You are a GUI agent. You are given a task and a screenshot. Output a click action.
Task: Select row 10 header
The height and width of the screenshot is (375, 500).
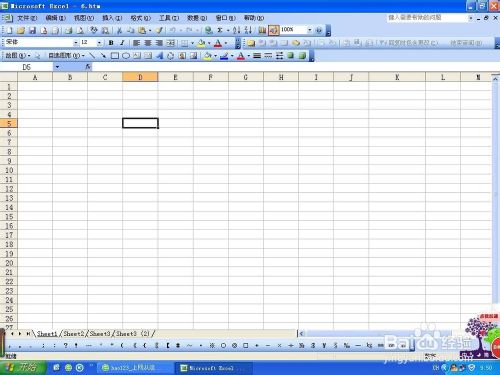[x=9, y=170]
